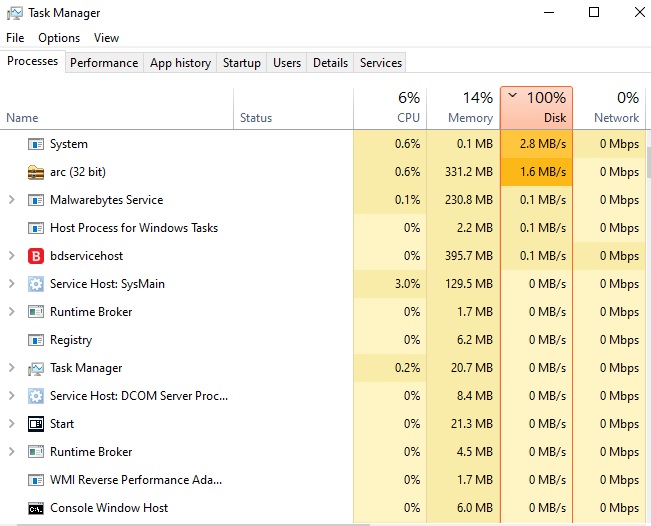Screen dimensions: 651x526
Task: Switch to the Startup tab
Action: point(242,63)
